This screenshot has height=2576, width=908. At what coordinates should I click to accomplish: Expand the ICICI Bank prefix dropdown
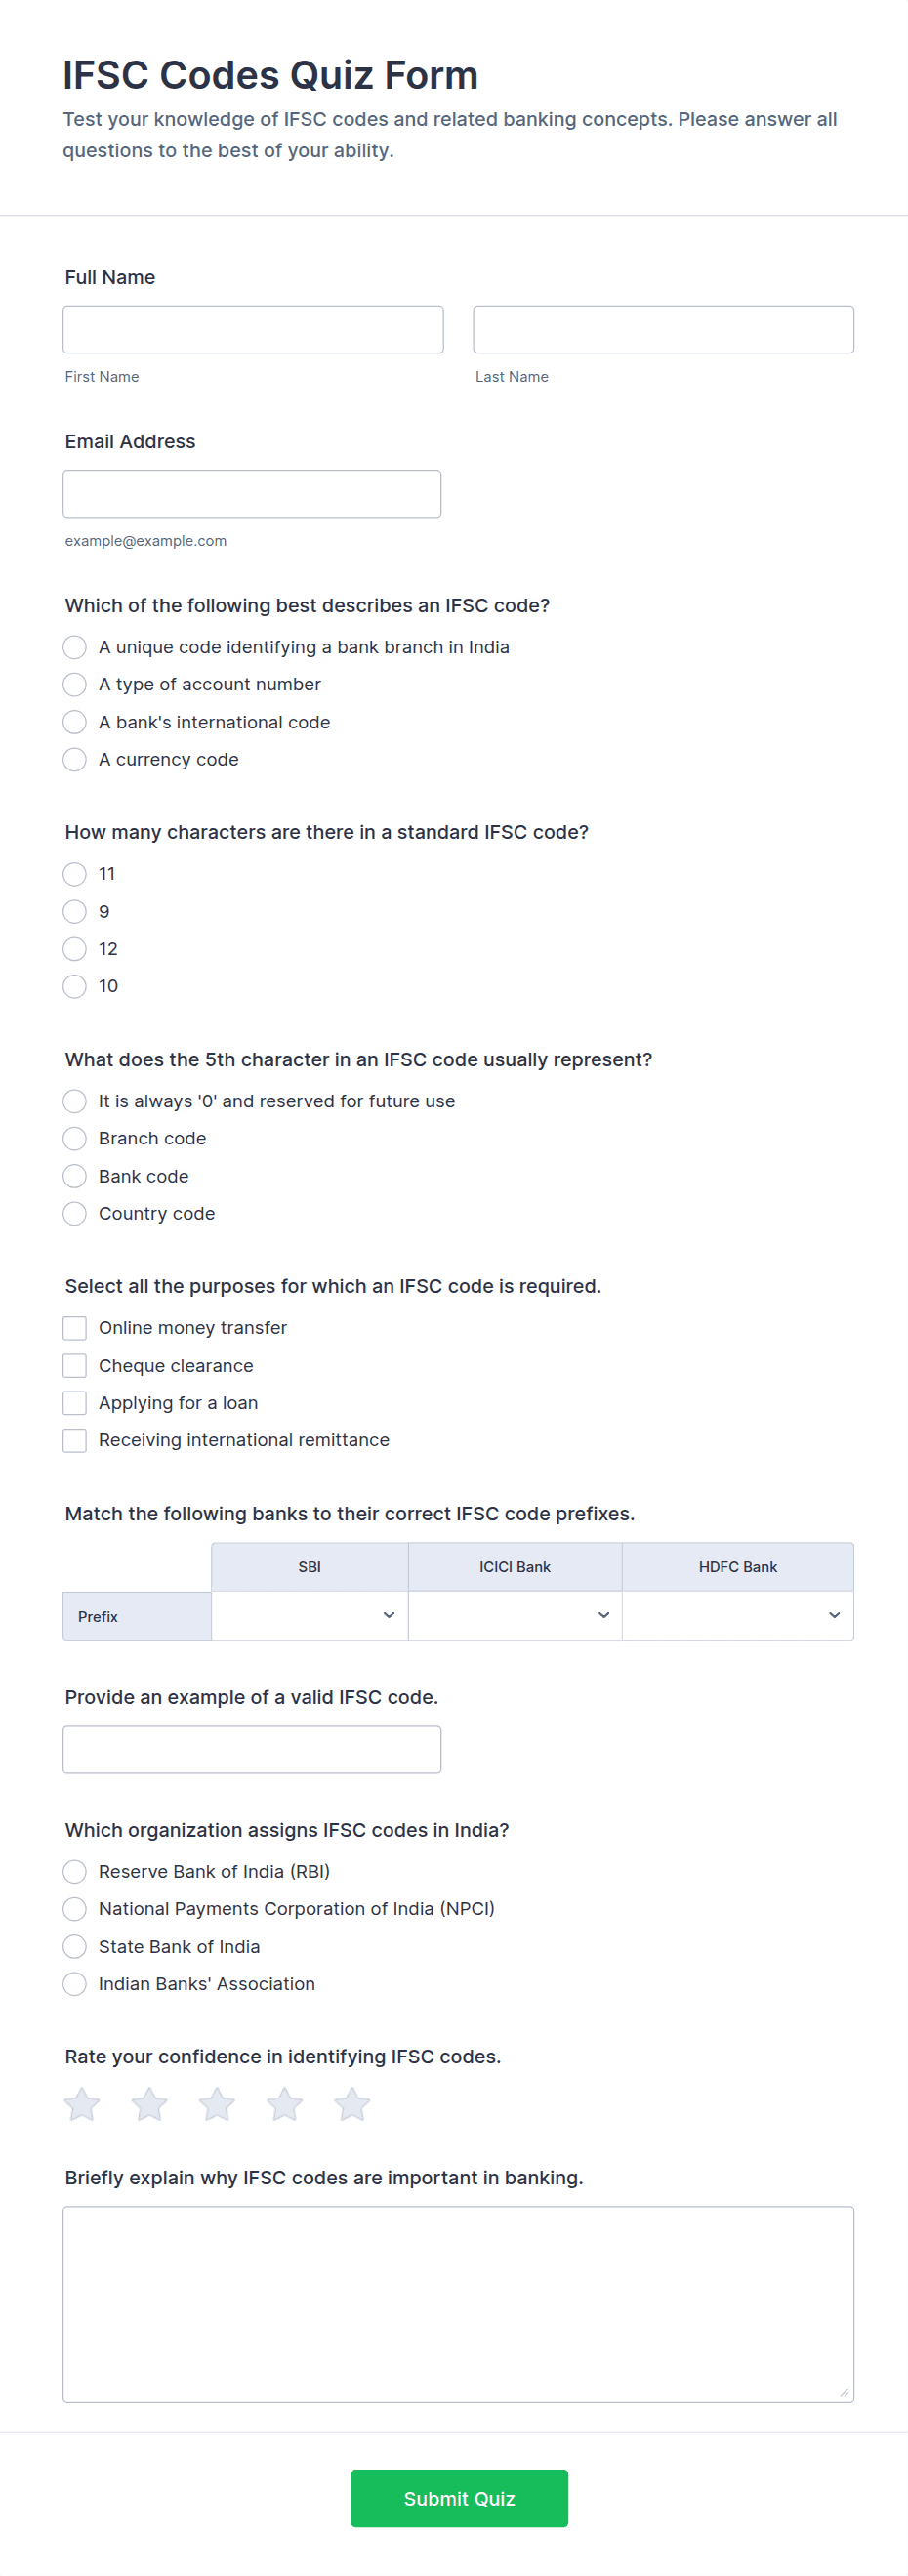(515, 1616)
